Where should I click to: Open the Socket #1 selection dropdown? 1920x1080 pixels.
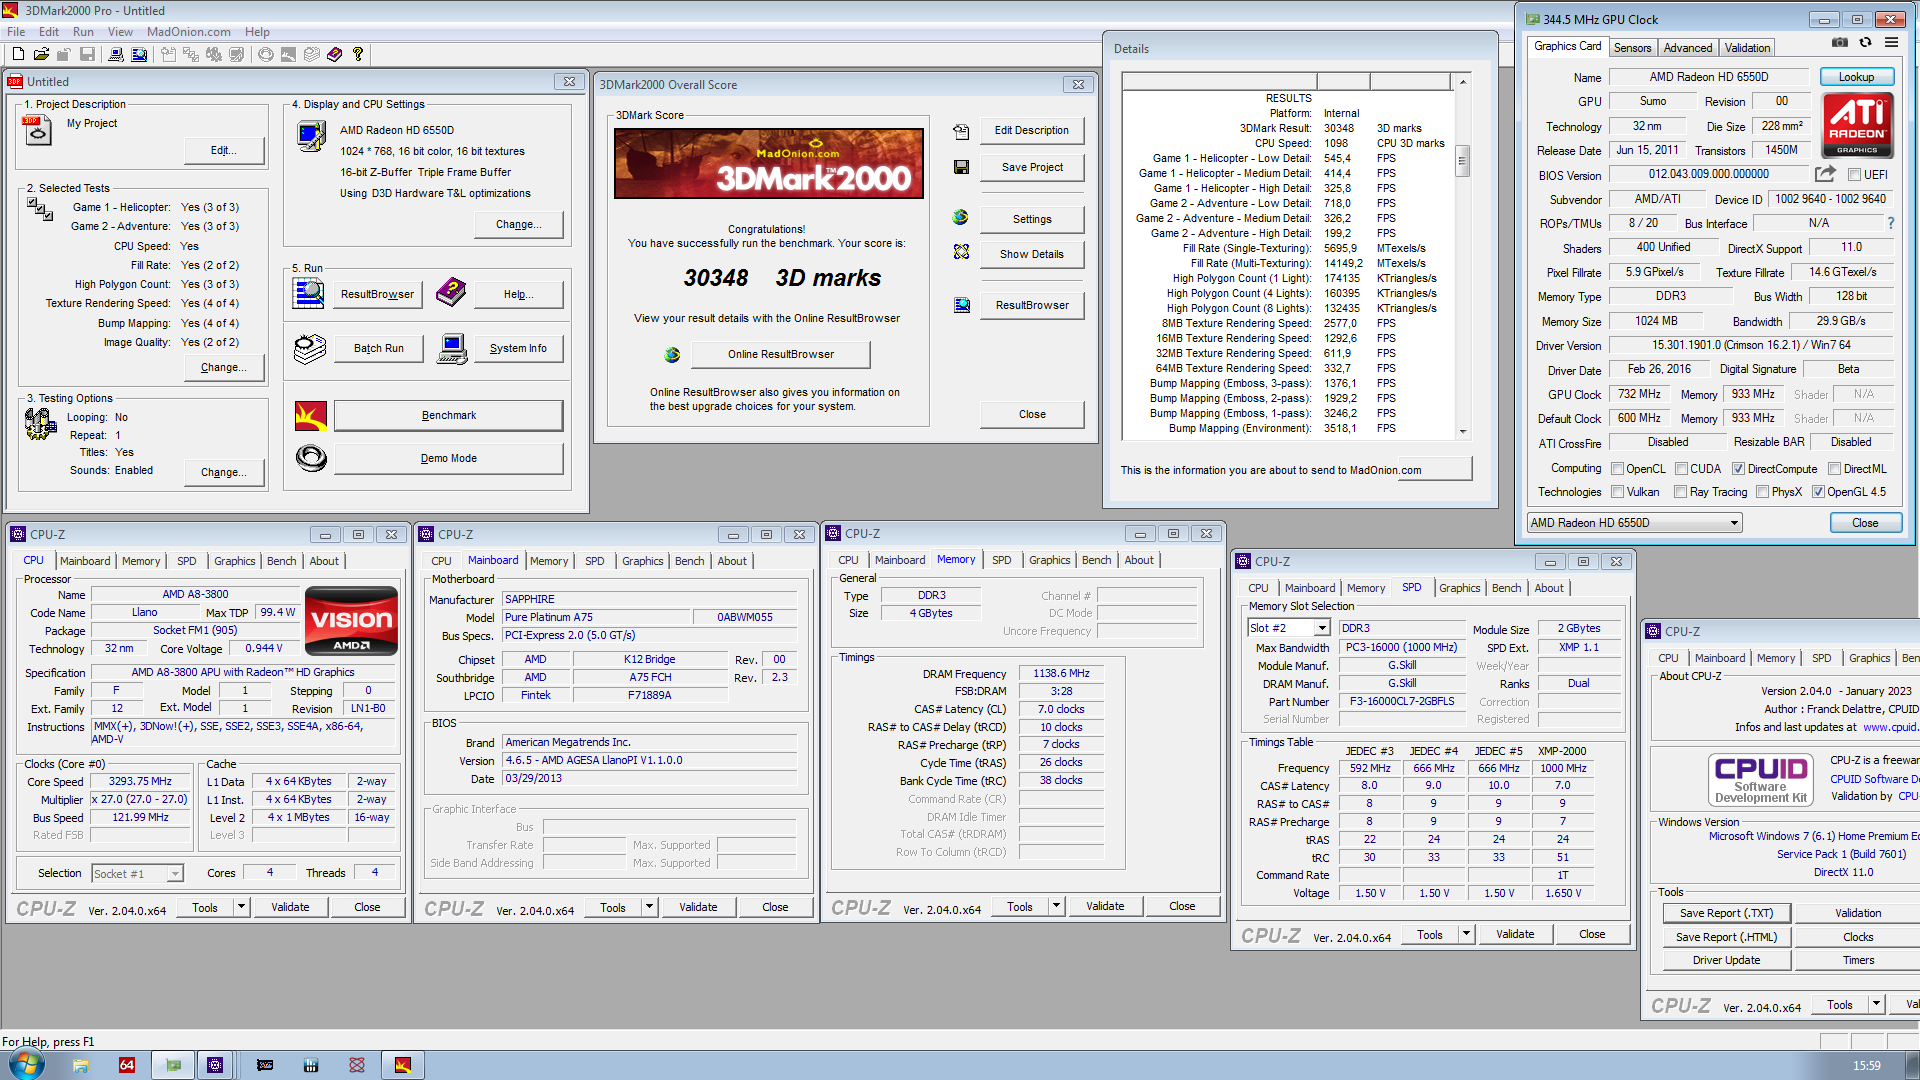(138, 873)
